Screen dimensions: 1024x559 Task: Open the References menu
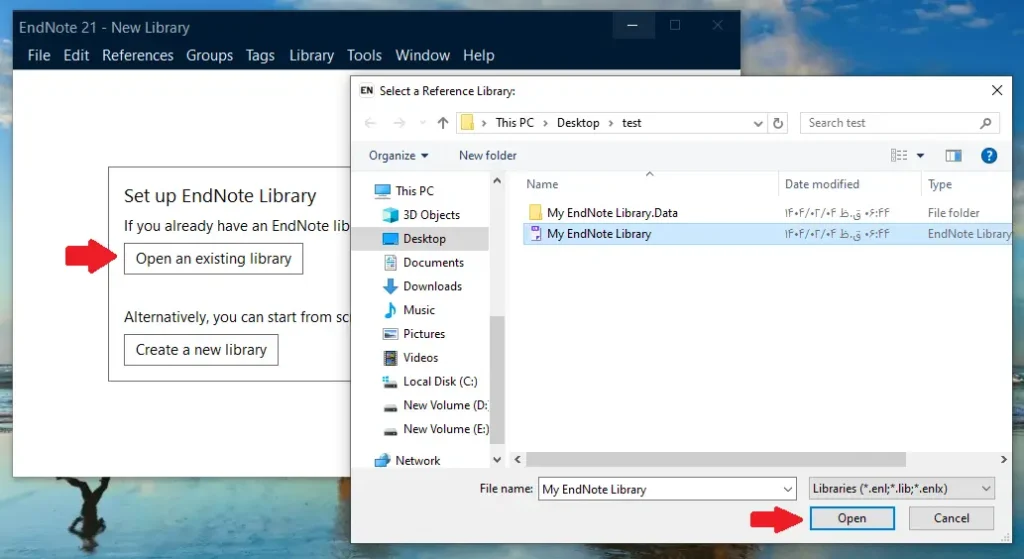pyautogui.click(x=138, y=56)
